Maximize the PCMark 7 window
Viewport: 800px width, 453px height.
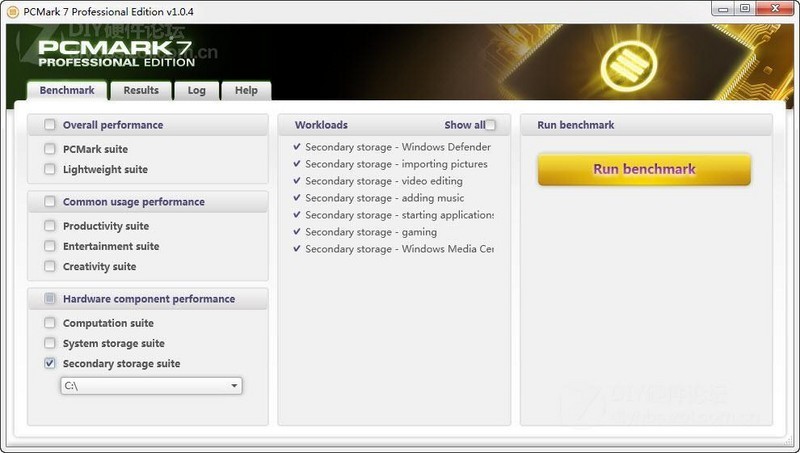tap(745, 9)
